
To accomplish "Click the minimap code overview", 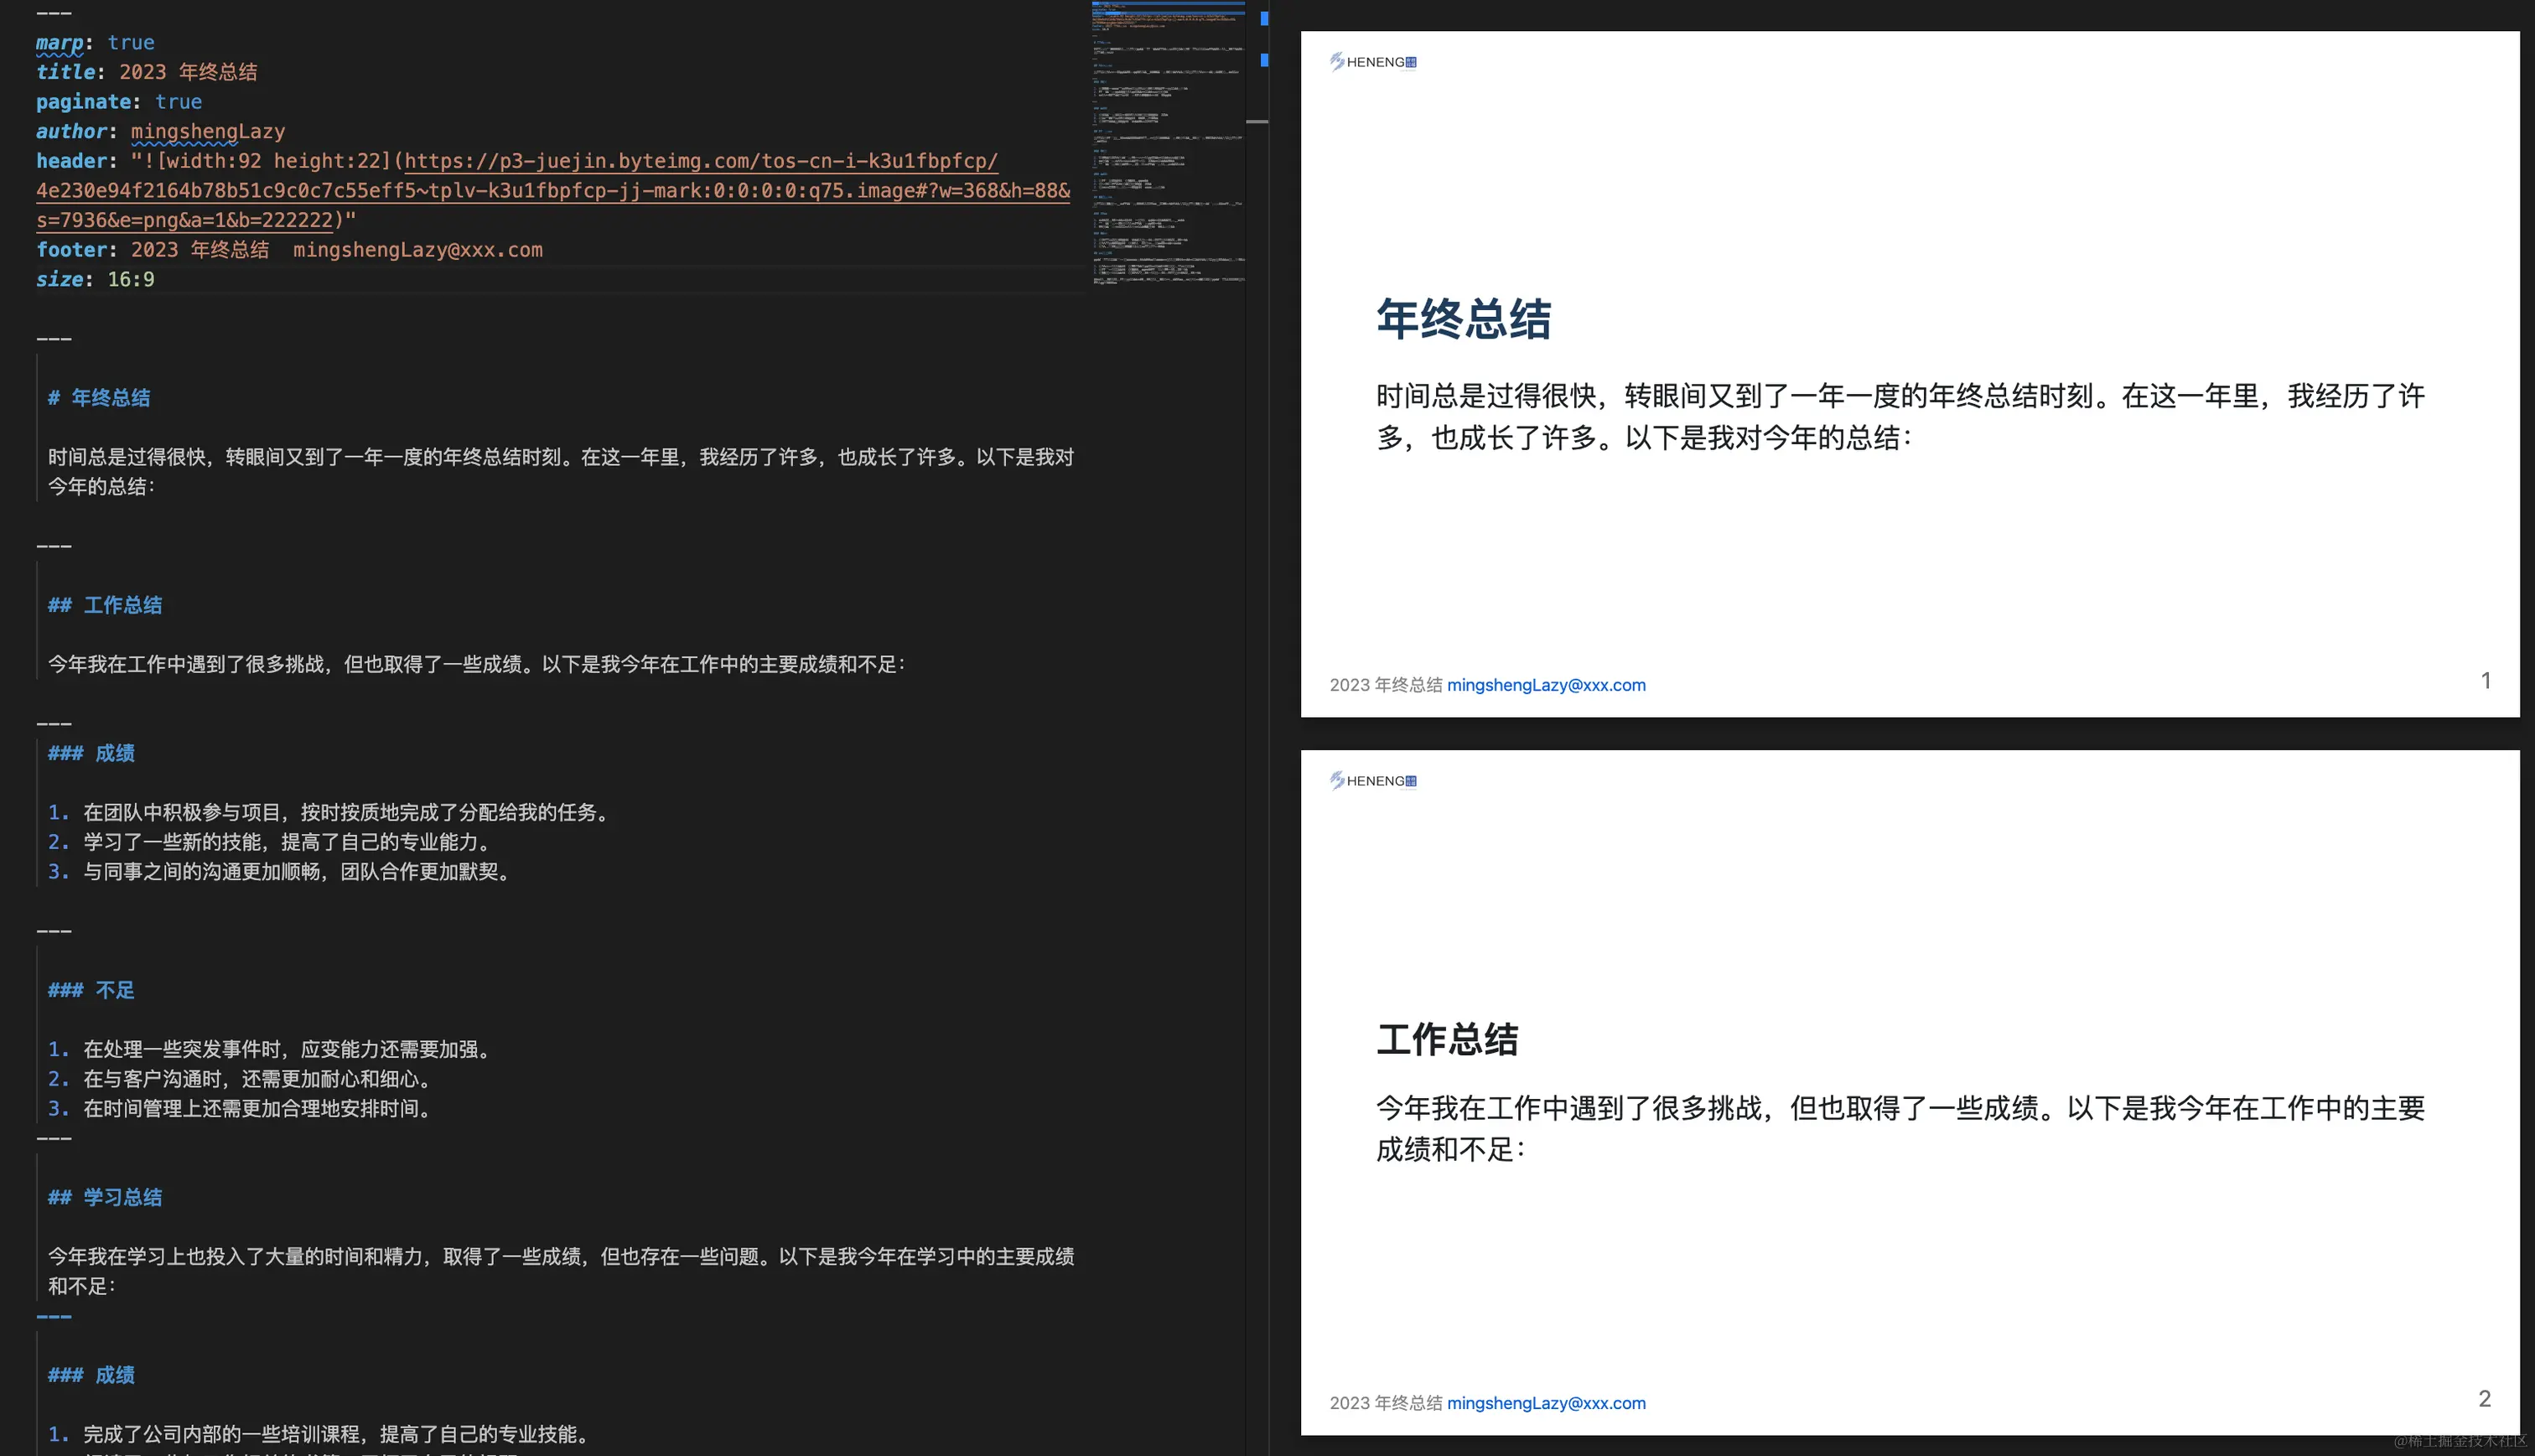I will pos(1167,140).
